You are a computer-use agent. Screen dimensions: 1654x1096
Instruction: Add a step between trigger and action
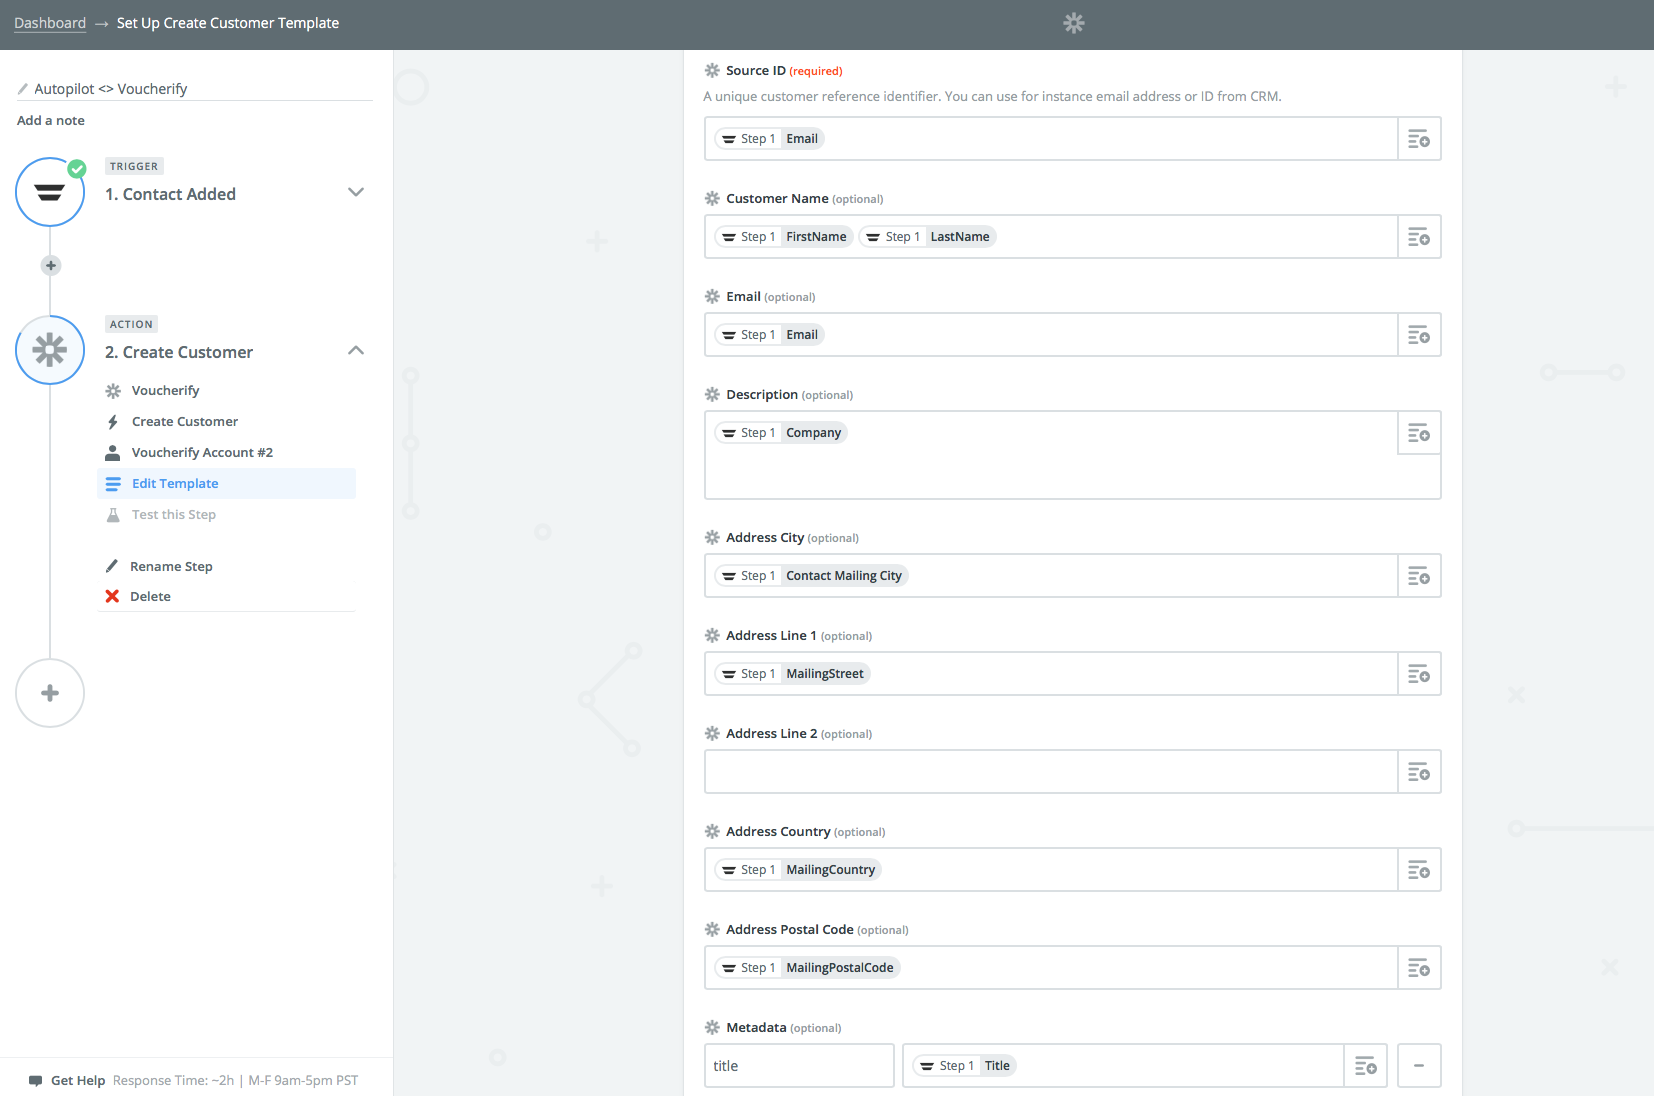[50, 265]
